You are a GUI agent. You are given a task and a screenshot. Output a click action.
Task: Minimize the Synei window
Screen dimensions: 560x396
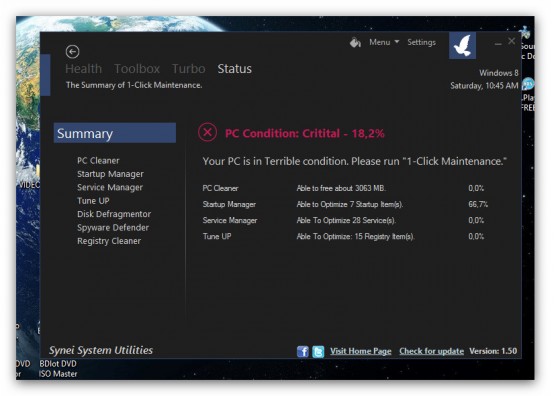(x=498, y=44)
